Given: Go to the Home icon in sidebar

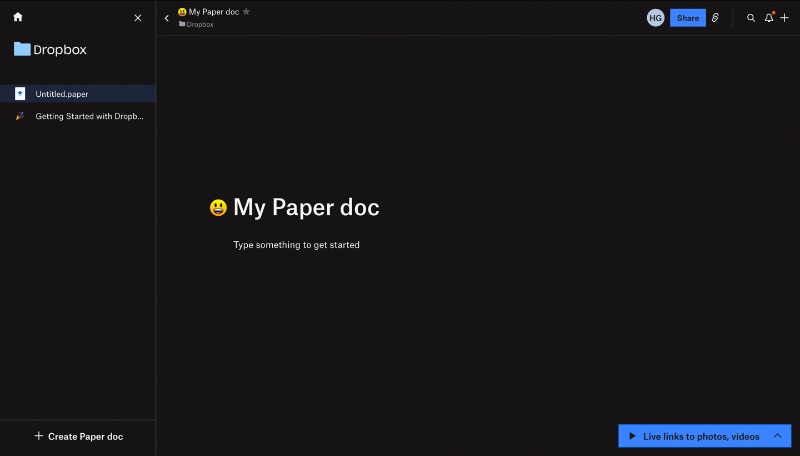Looking at the screenshot, I should (x=18, y=17).
